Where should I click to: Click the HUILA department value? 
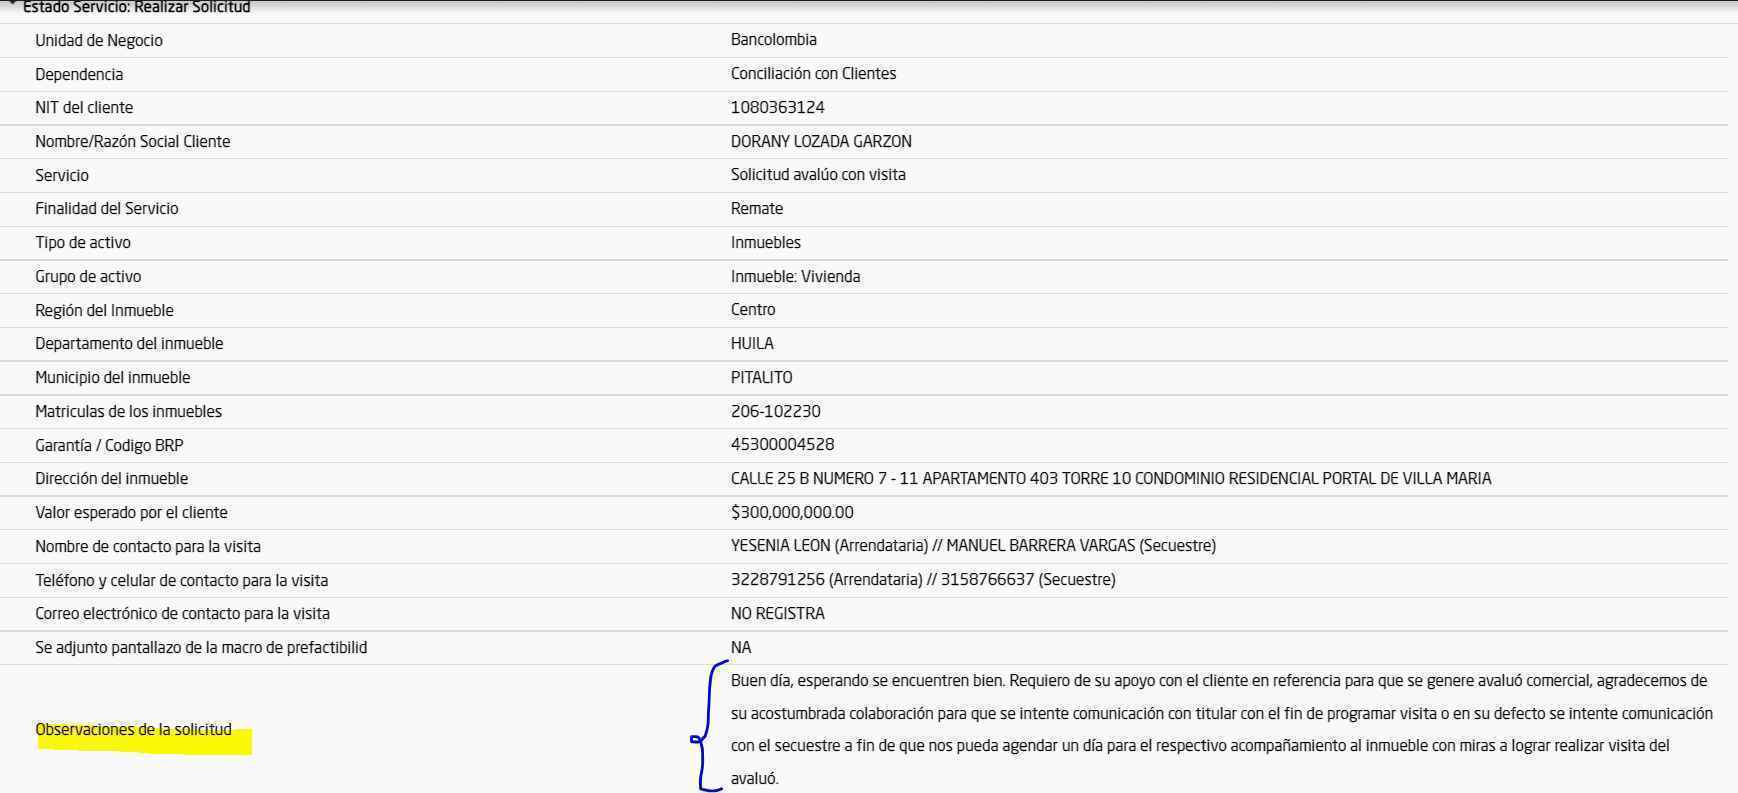coord(752,344)
